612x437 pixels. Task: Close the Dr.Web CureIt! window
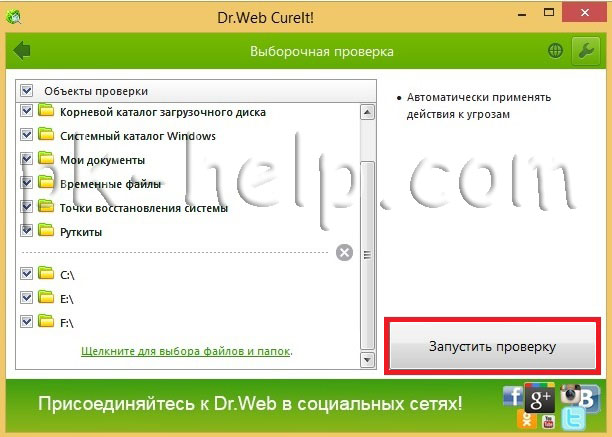(585, 13)
